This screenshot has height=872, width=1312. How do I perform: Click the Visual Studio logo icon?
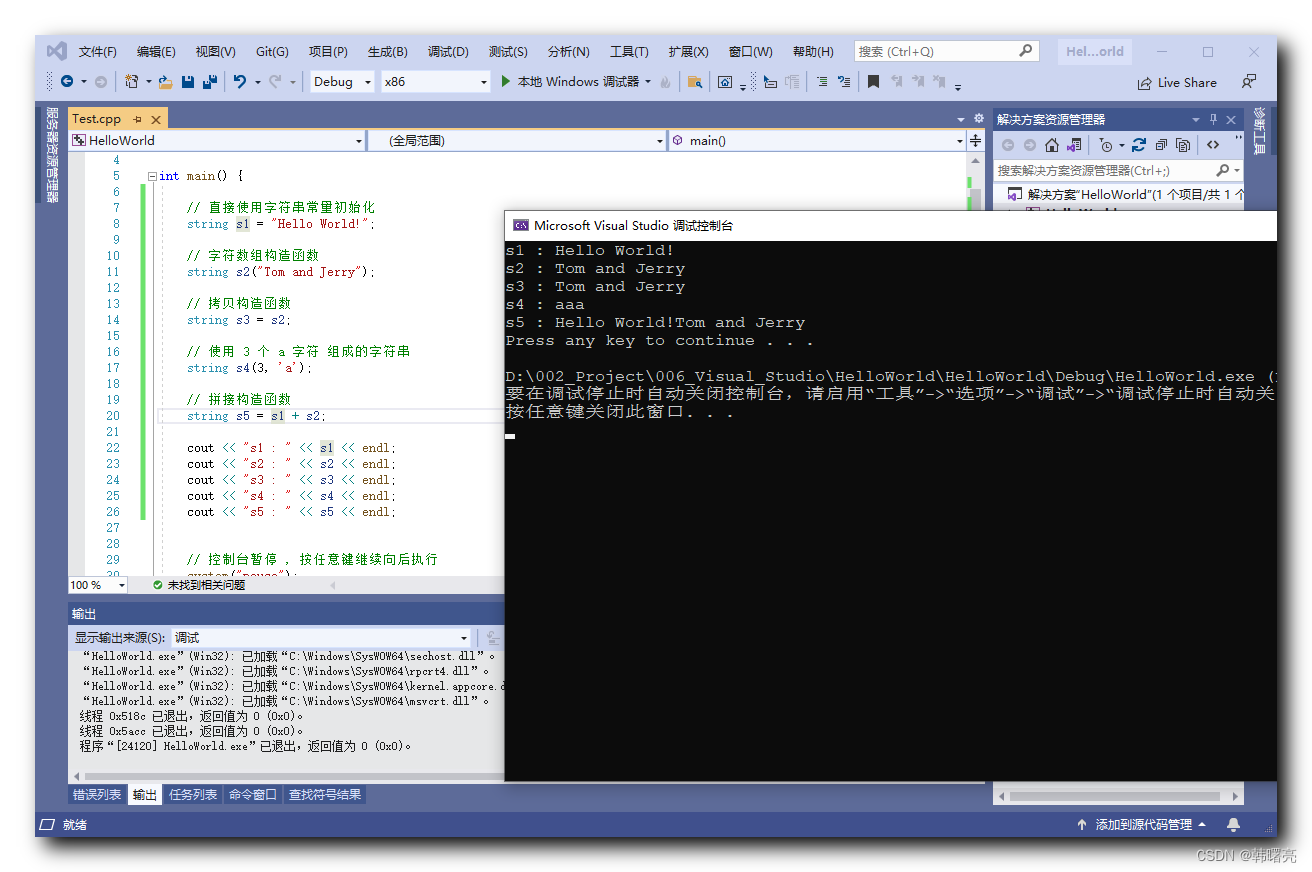[x=57, y=51]
